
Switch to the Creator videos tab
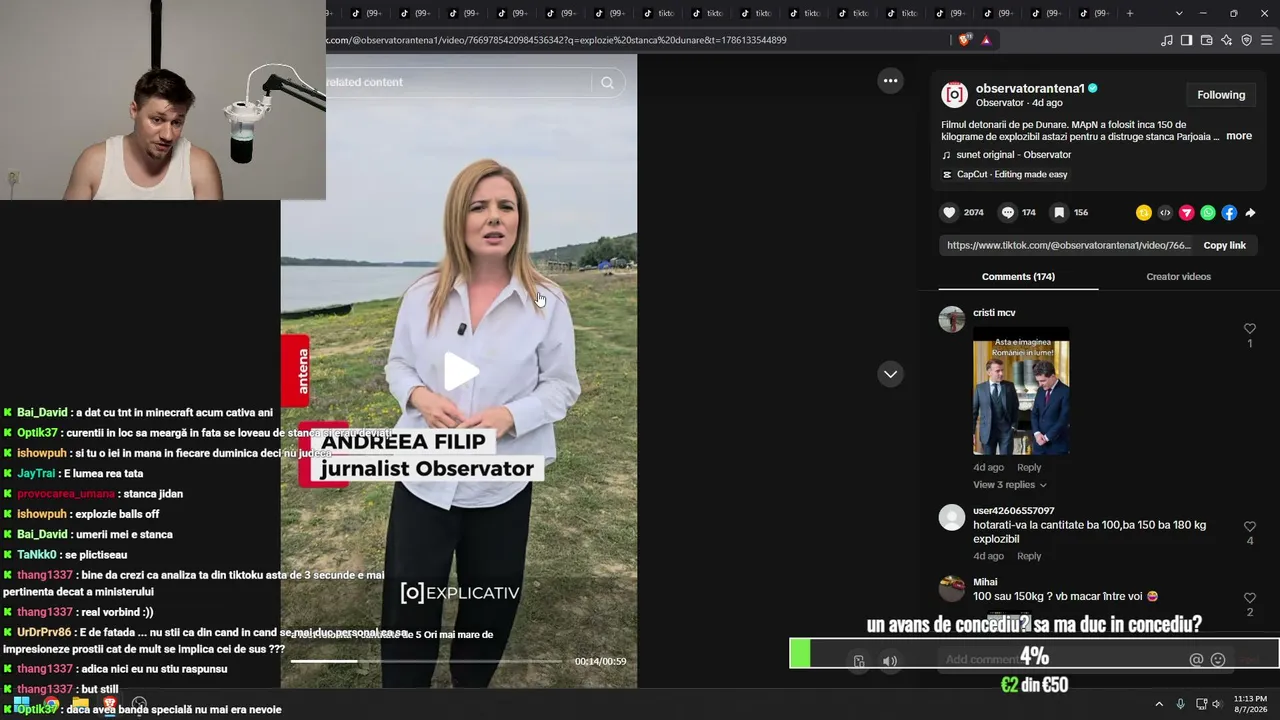click(x=1178, y=277)
